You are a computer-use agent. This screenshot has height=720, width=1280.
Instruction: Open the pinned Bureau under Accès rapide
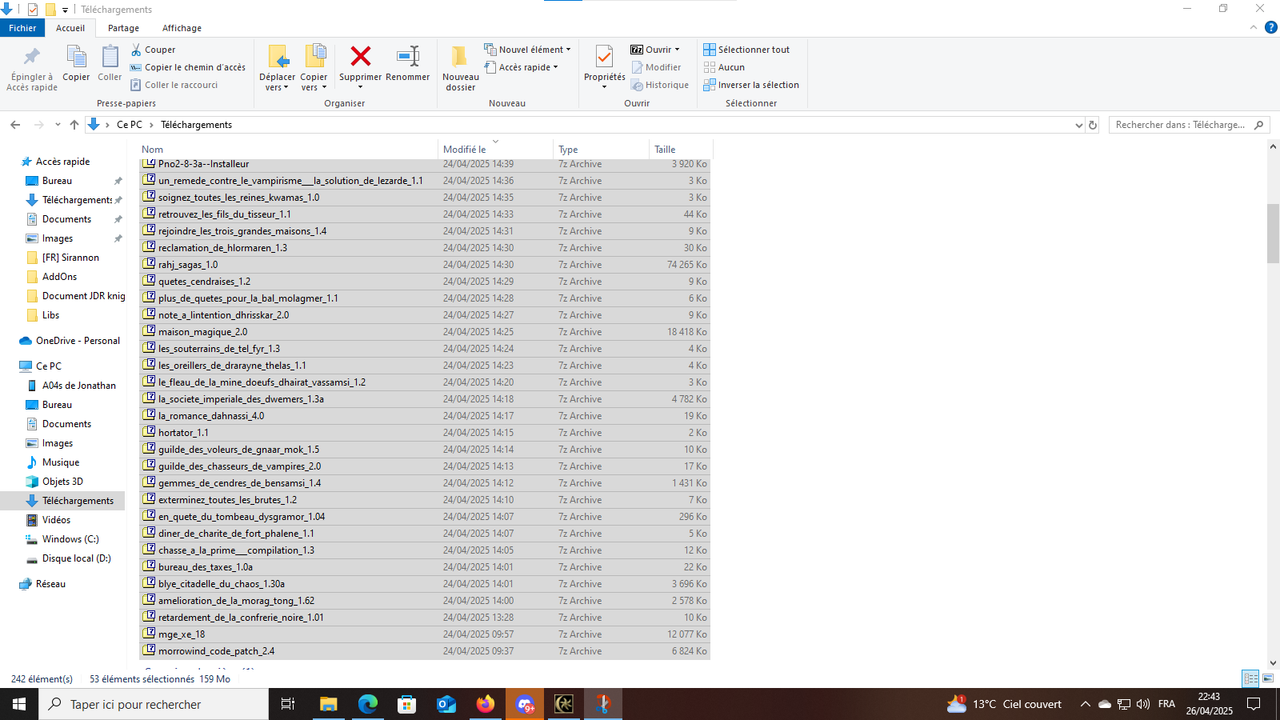[57, 181]
